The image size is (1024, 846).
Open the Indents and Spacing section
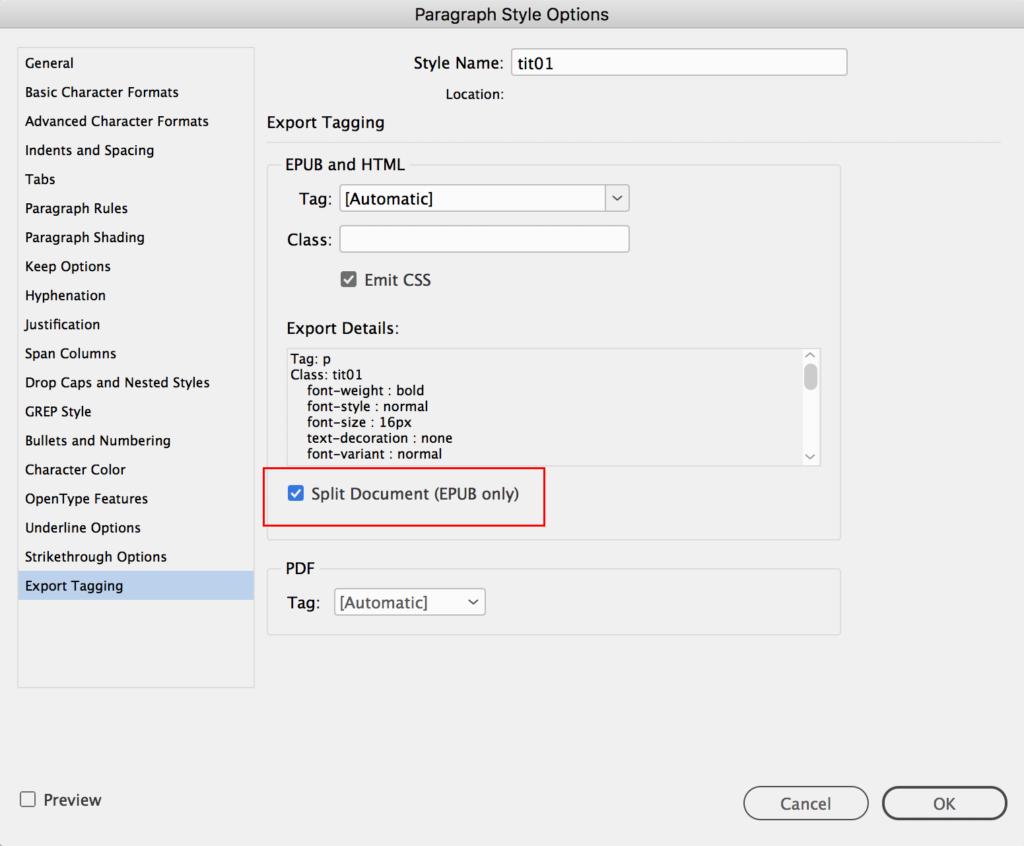pyautogui.click(x=89, y=150)
